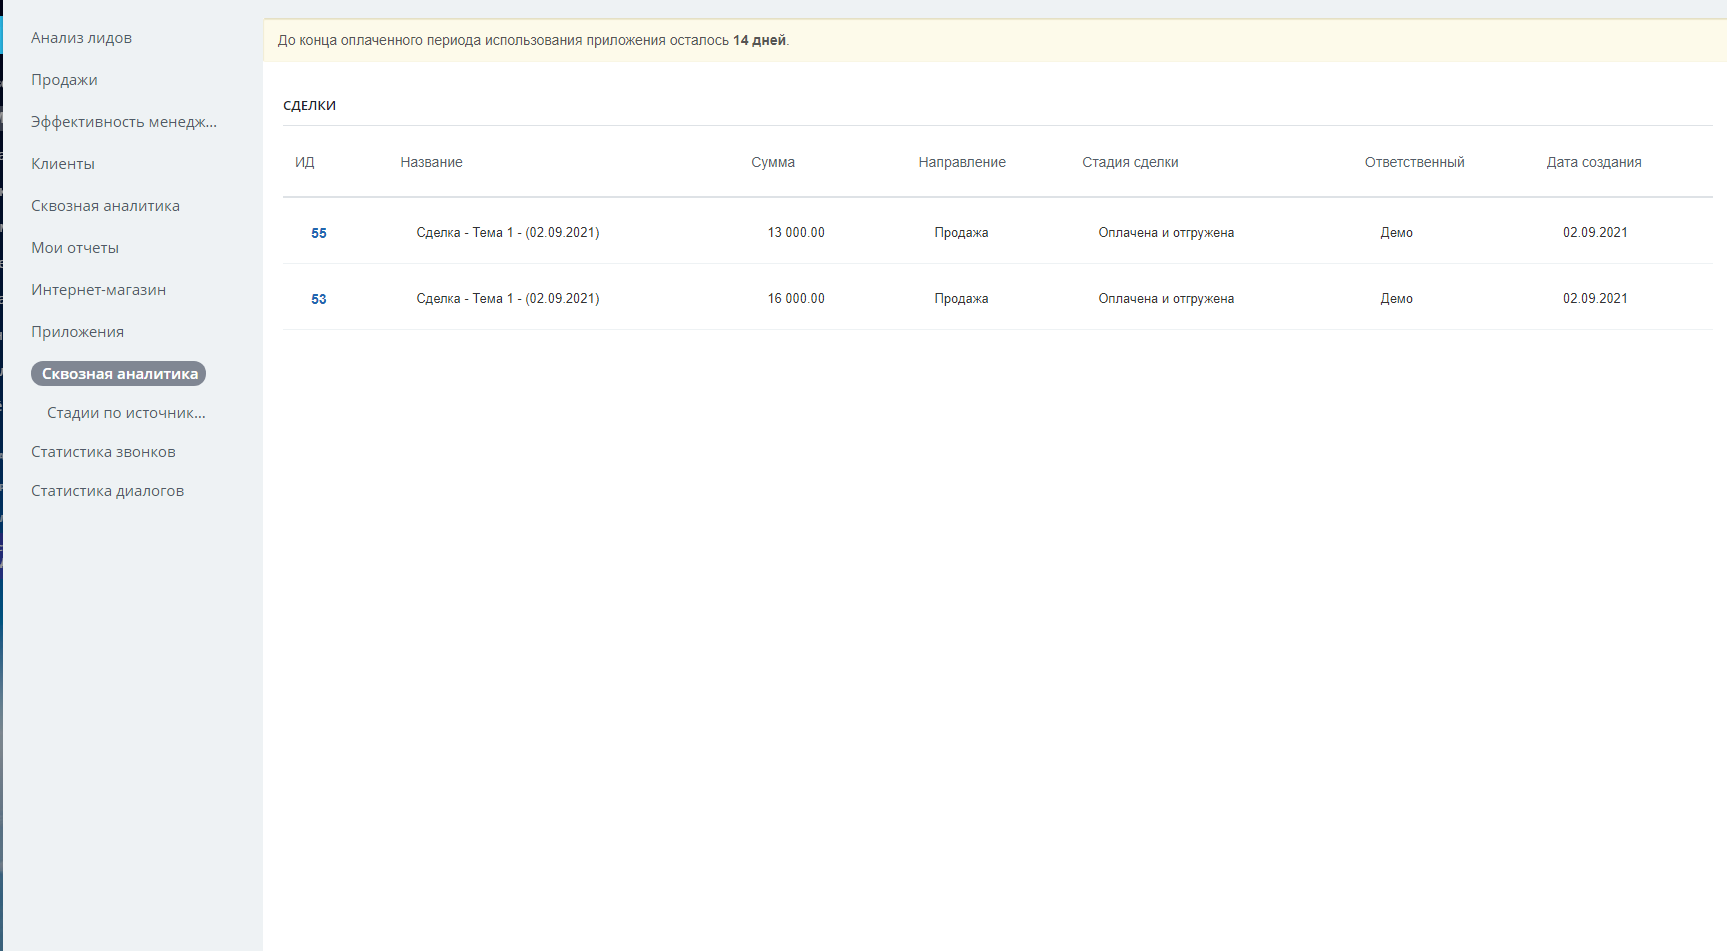
Task: Click Мои отчеты in the sidebar
Action: pos(75,248)
